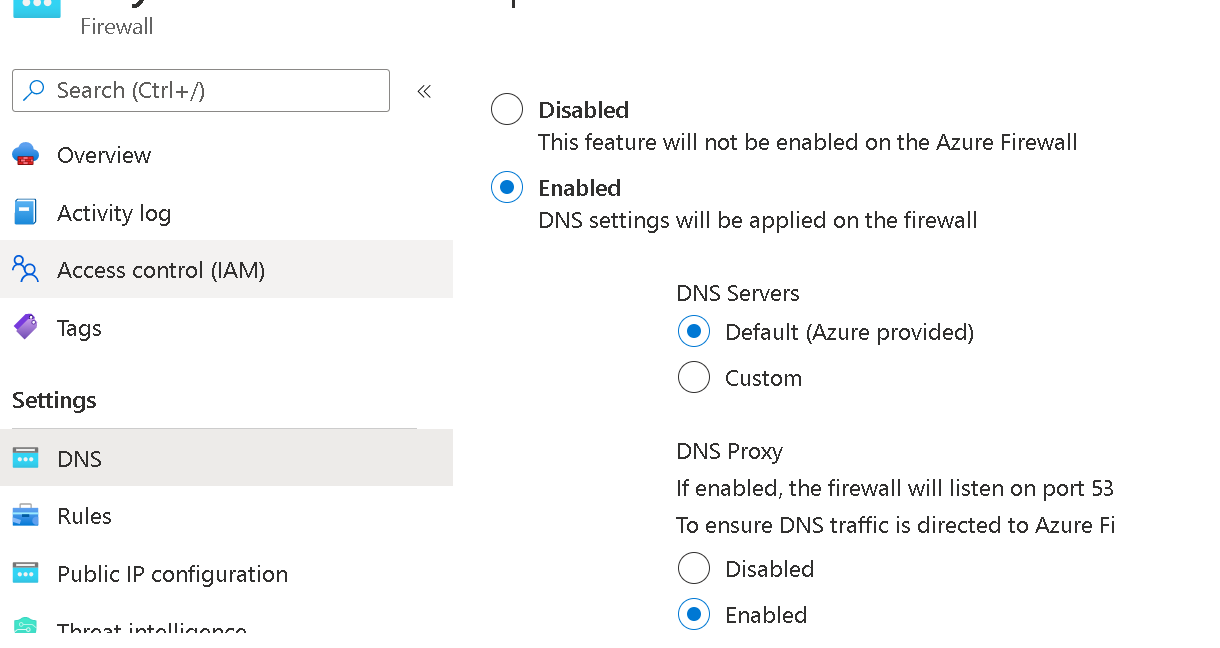This screenshot has height=648, width=1220.
Task: Expand the Threat intelligence section
Action: pos(152,630)
